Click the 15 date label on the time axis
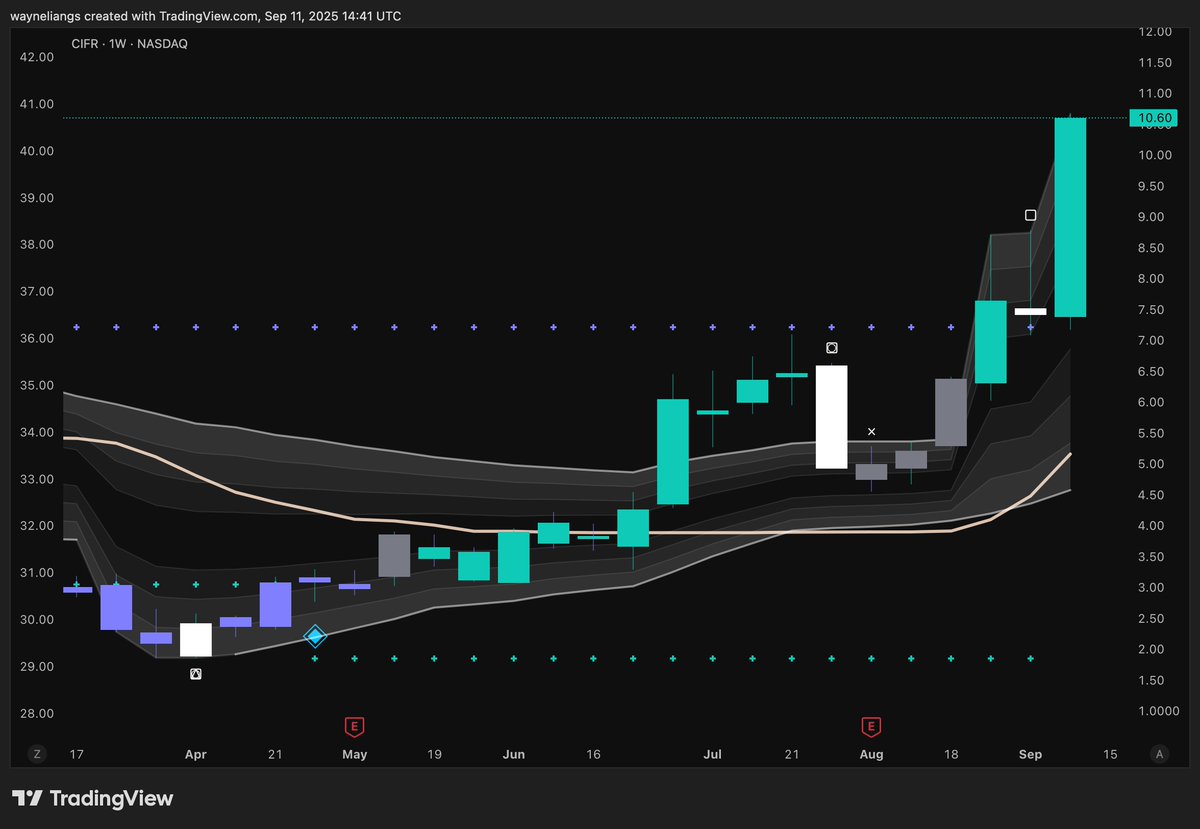The width and height of the screenshot is (1200, 829). pyautogui.click(x=1110, y=754)
